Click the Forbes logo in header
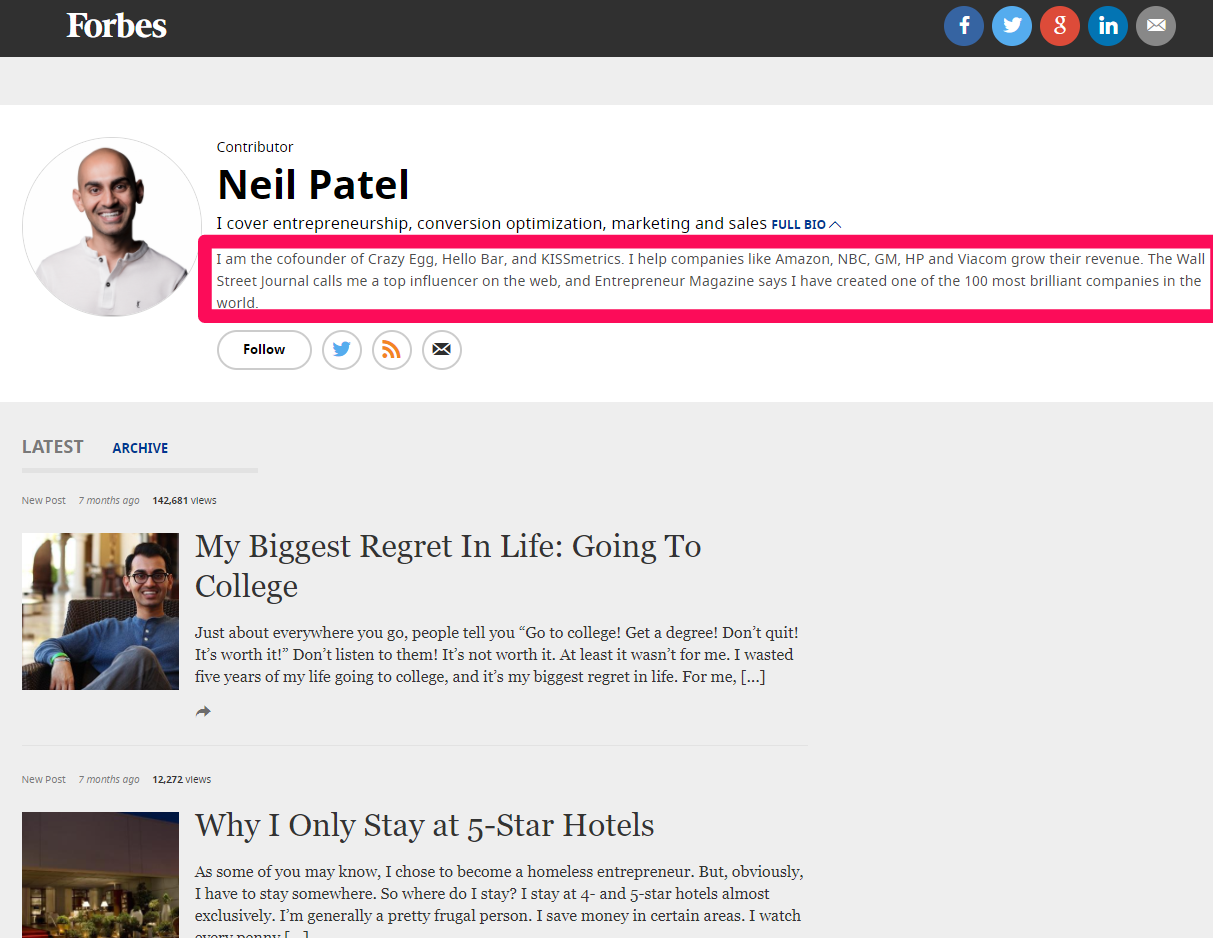This screenshot has height=938, width=1213. (x=117, y=26)
